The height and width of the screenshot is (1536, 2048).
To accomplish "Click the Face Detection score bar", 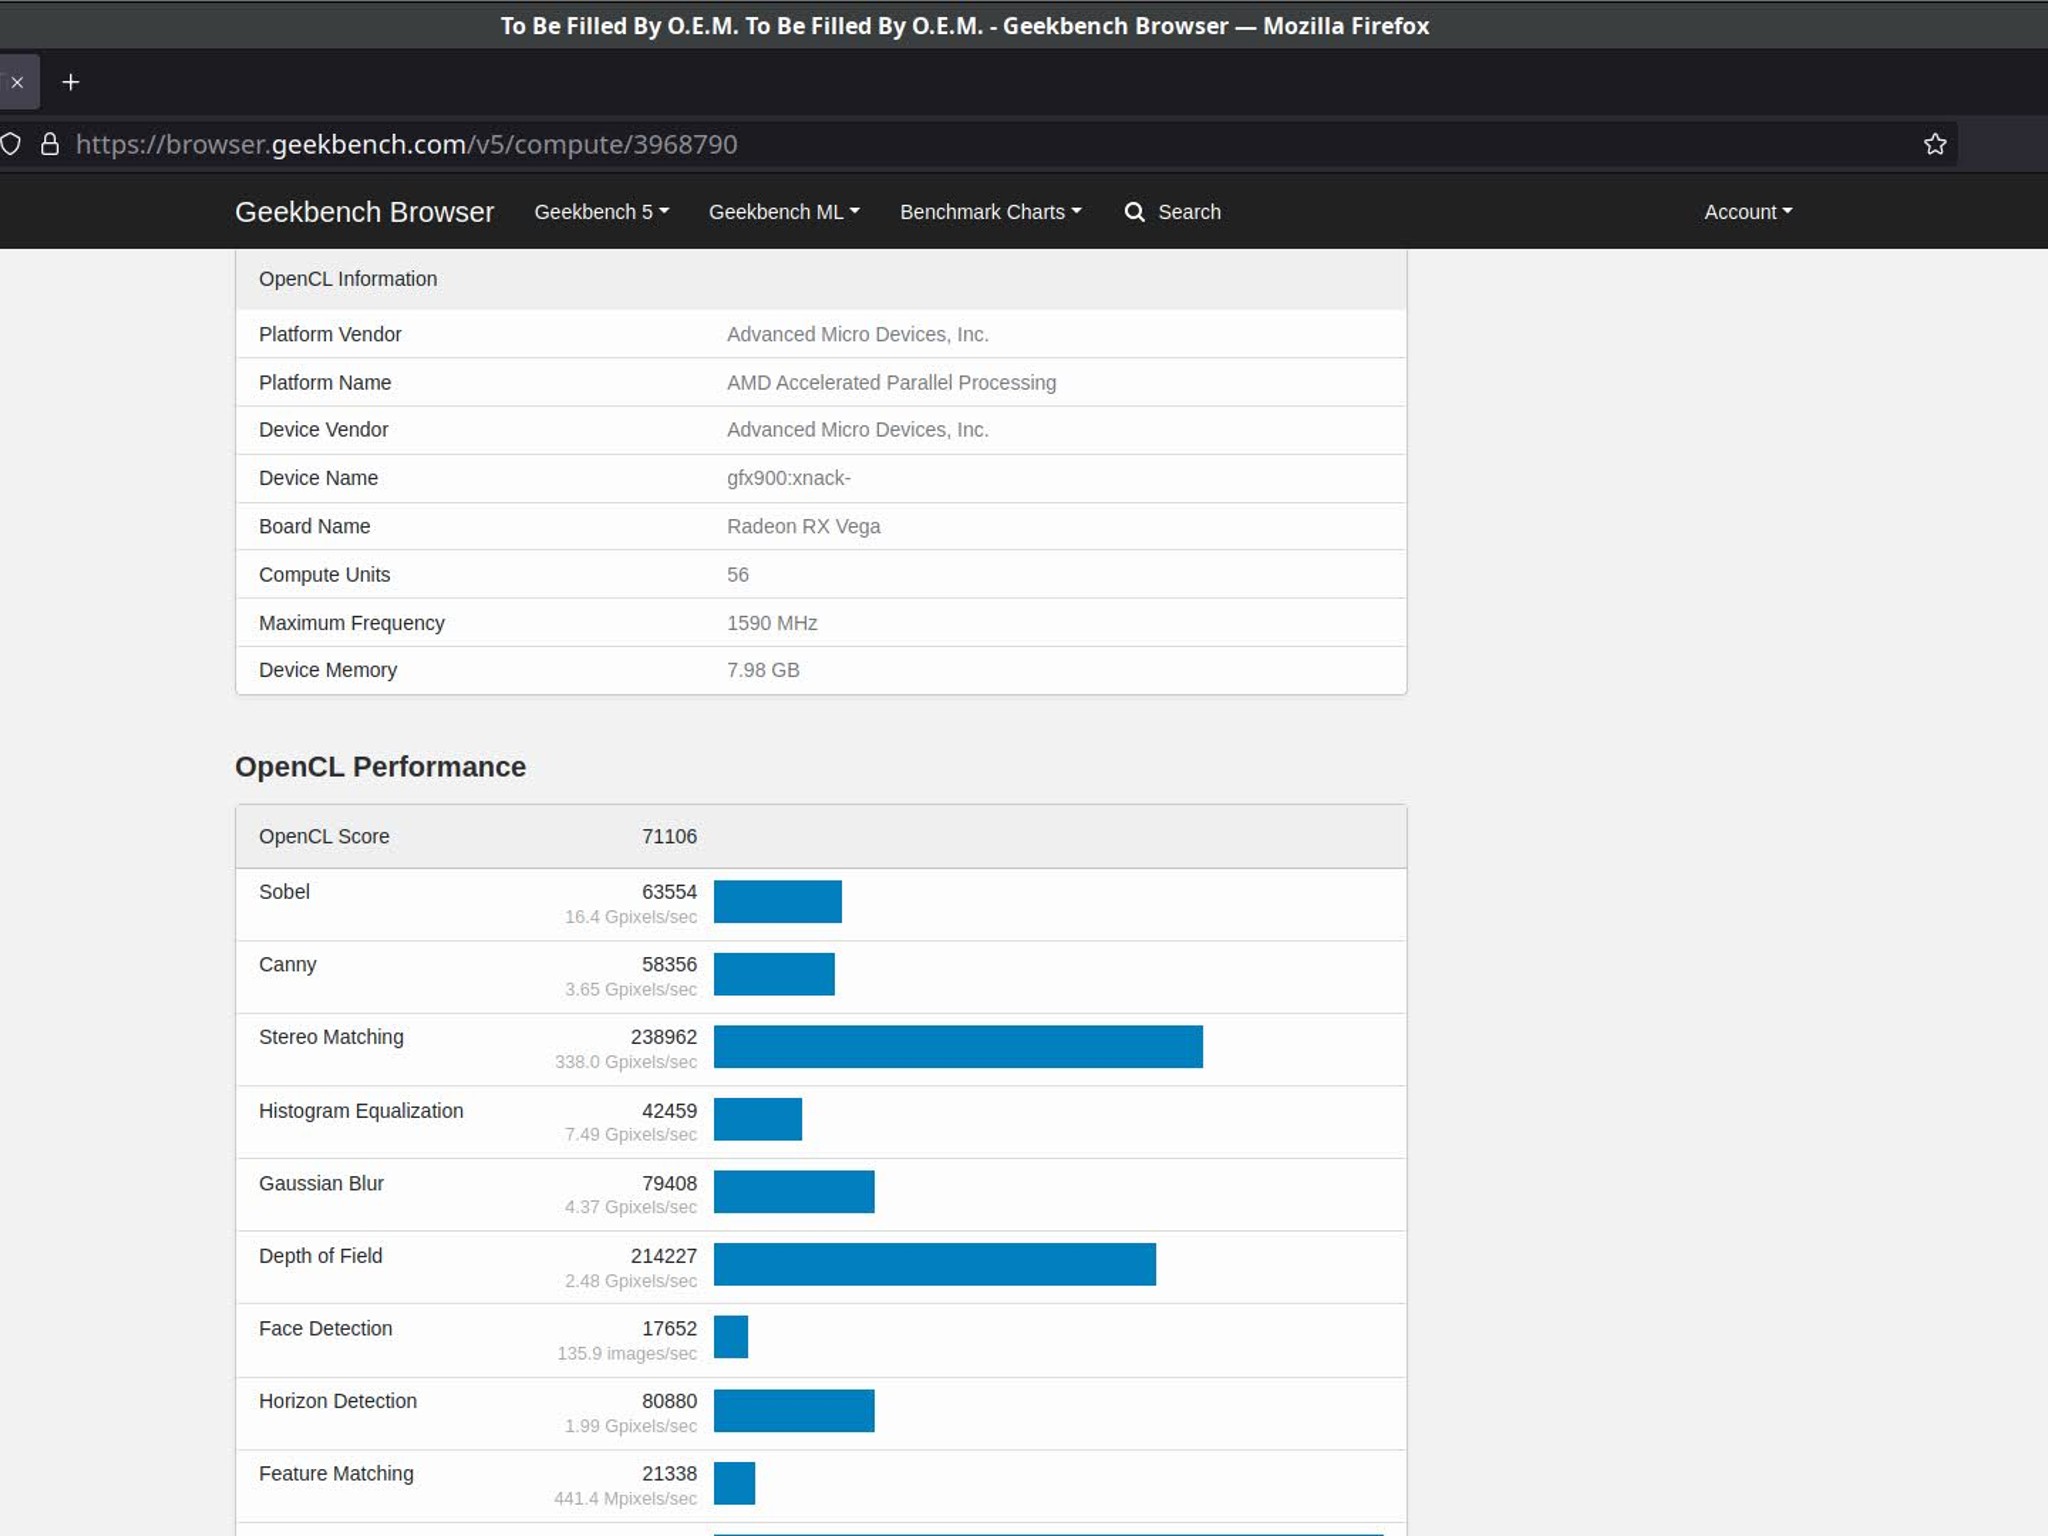I will point(731,1337).
